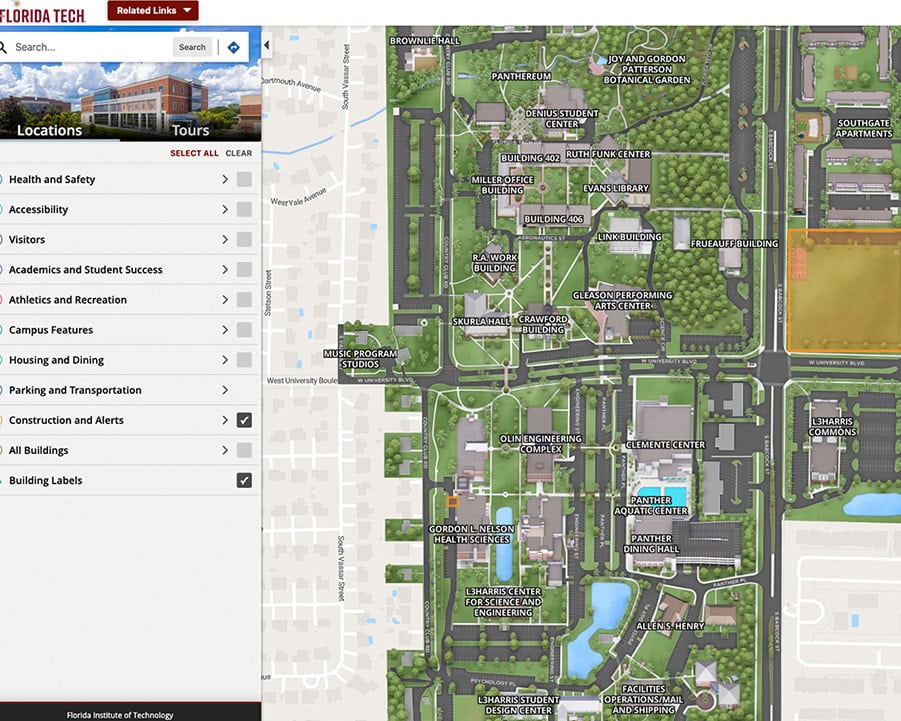The width and height of the screenshot is (901, 721).
Task: Check the Visitors category checkbox
Action: click(244, 240)
